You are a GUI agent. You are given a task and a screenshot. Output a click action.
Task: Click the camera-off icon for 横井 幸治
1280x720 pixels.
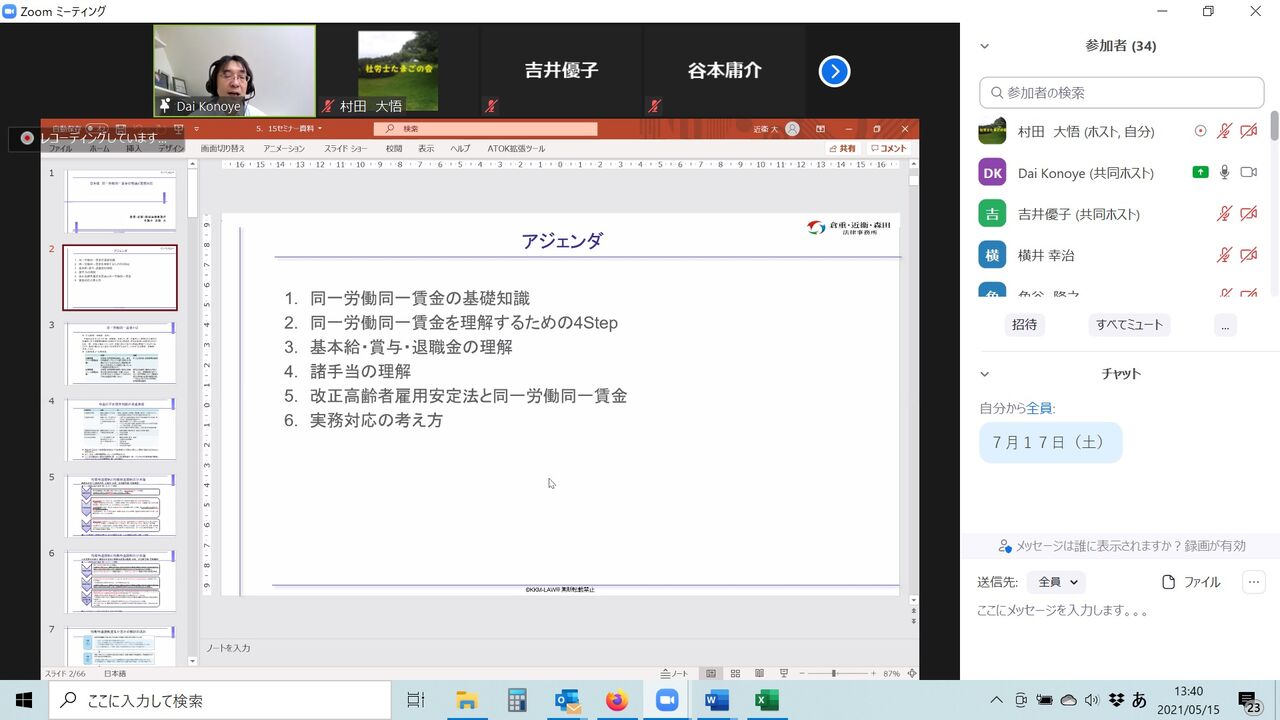[x=1249, y=255]
